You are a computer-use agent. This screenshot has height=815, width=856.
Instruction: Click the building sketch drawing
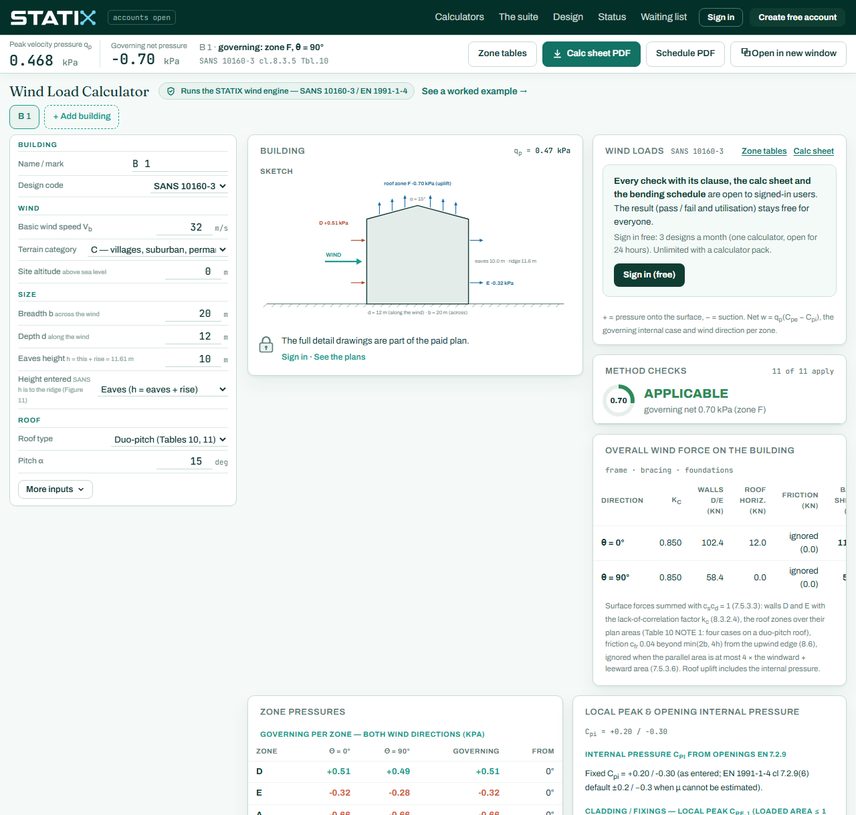[x=415, y=248]
